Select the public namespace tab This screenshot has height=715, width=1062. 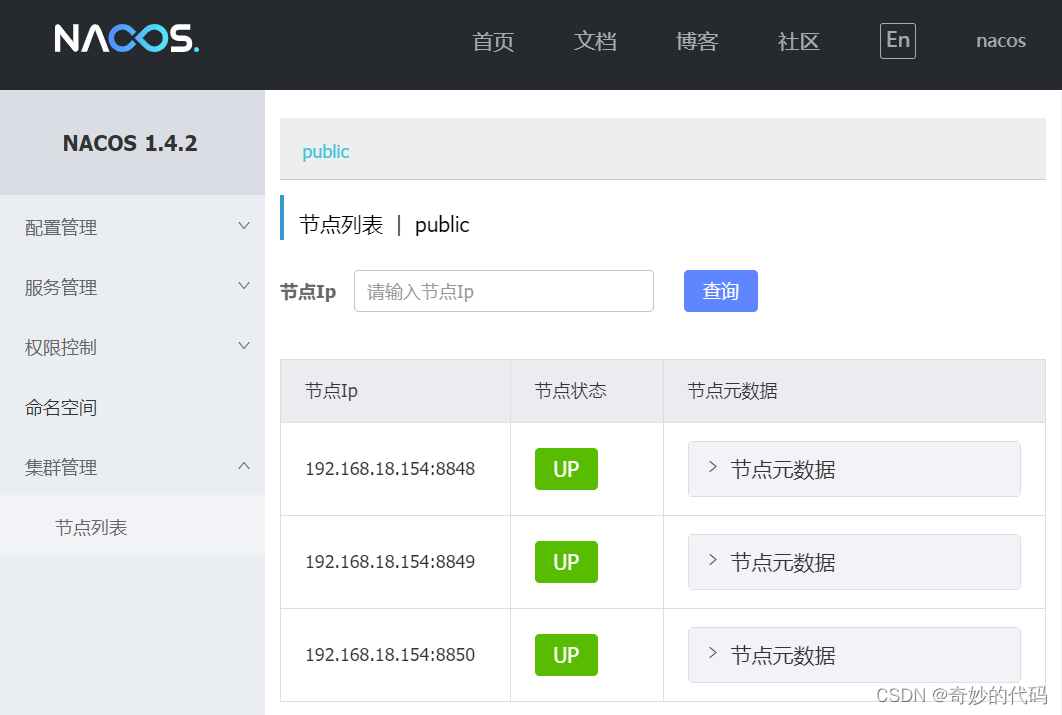[325, 151]
